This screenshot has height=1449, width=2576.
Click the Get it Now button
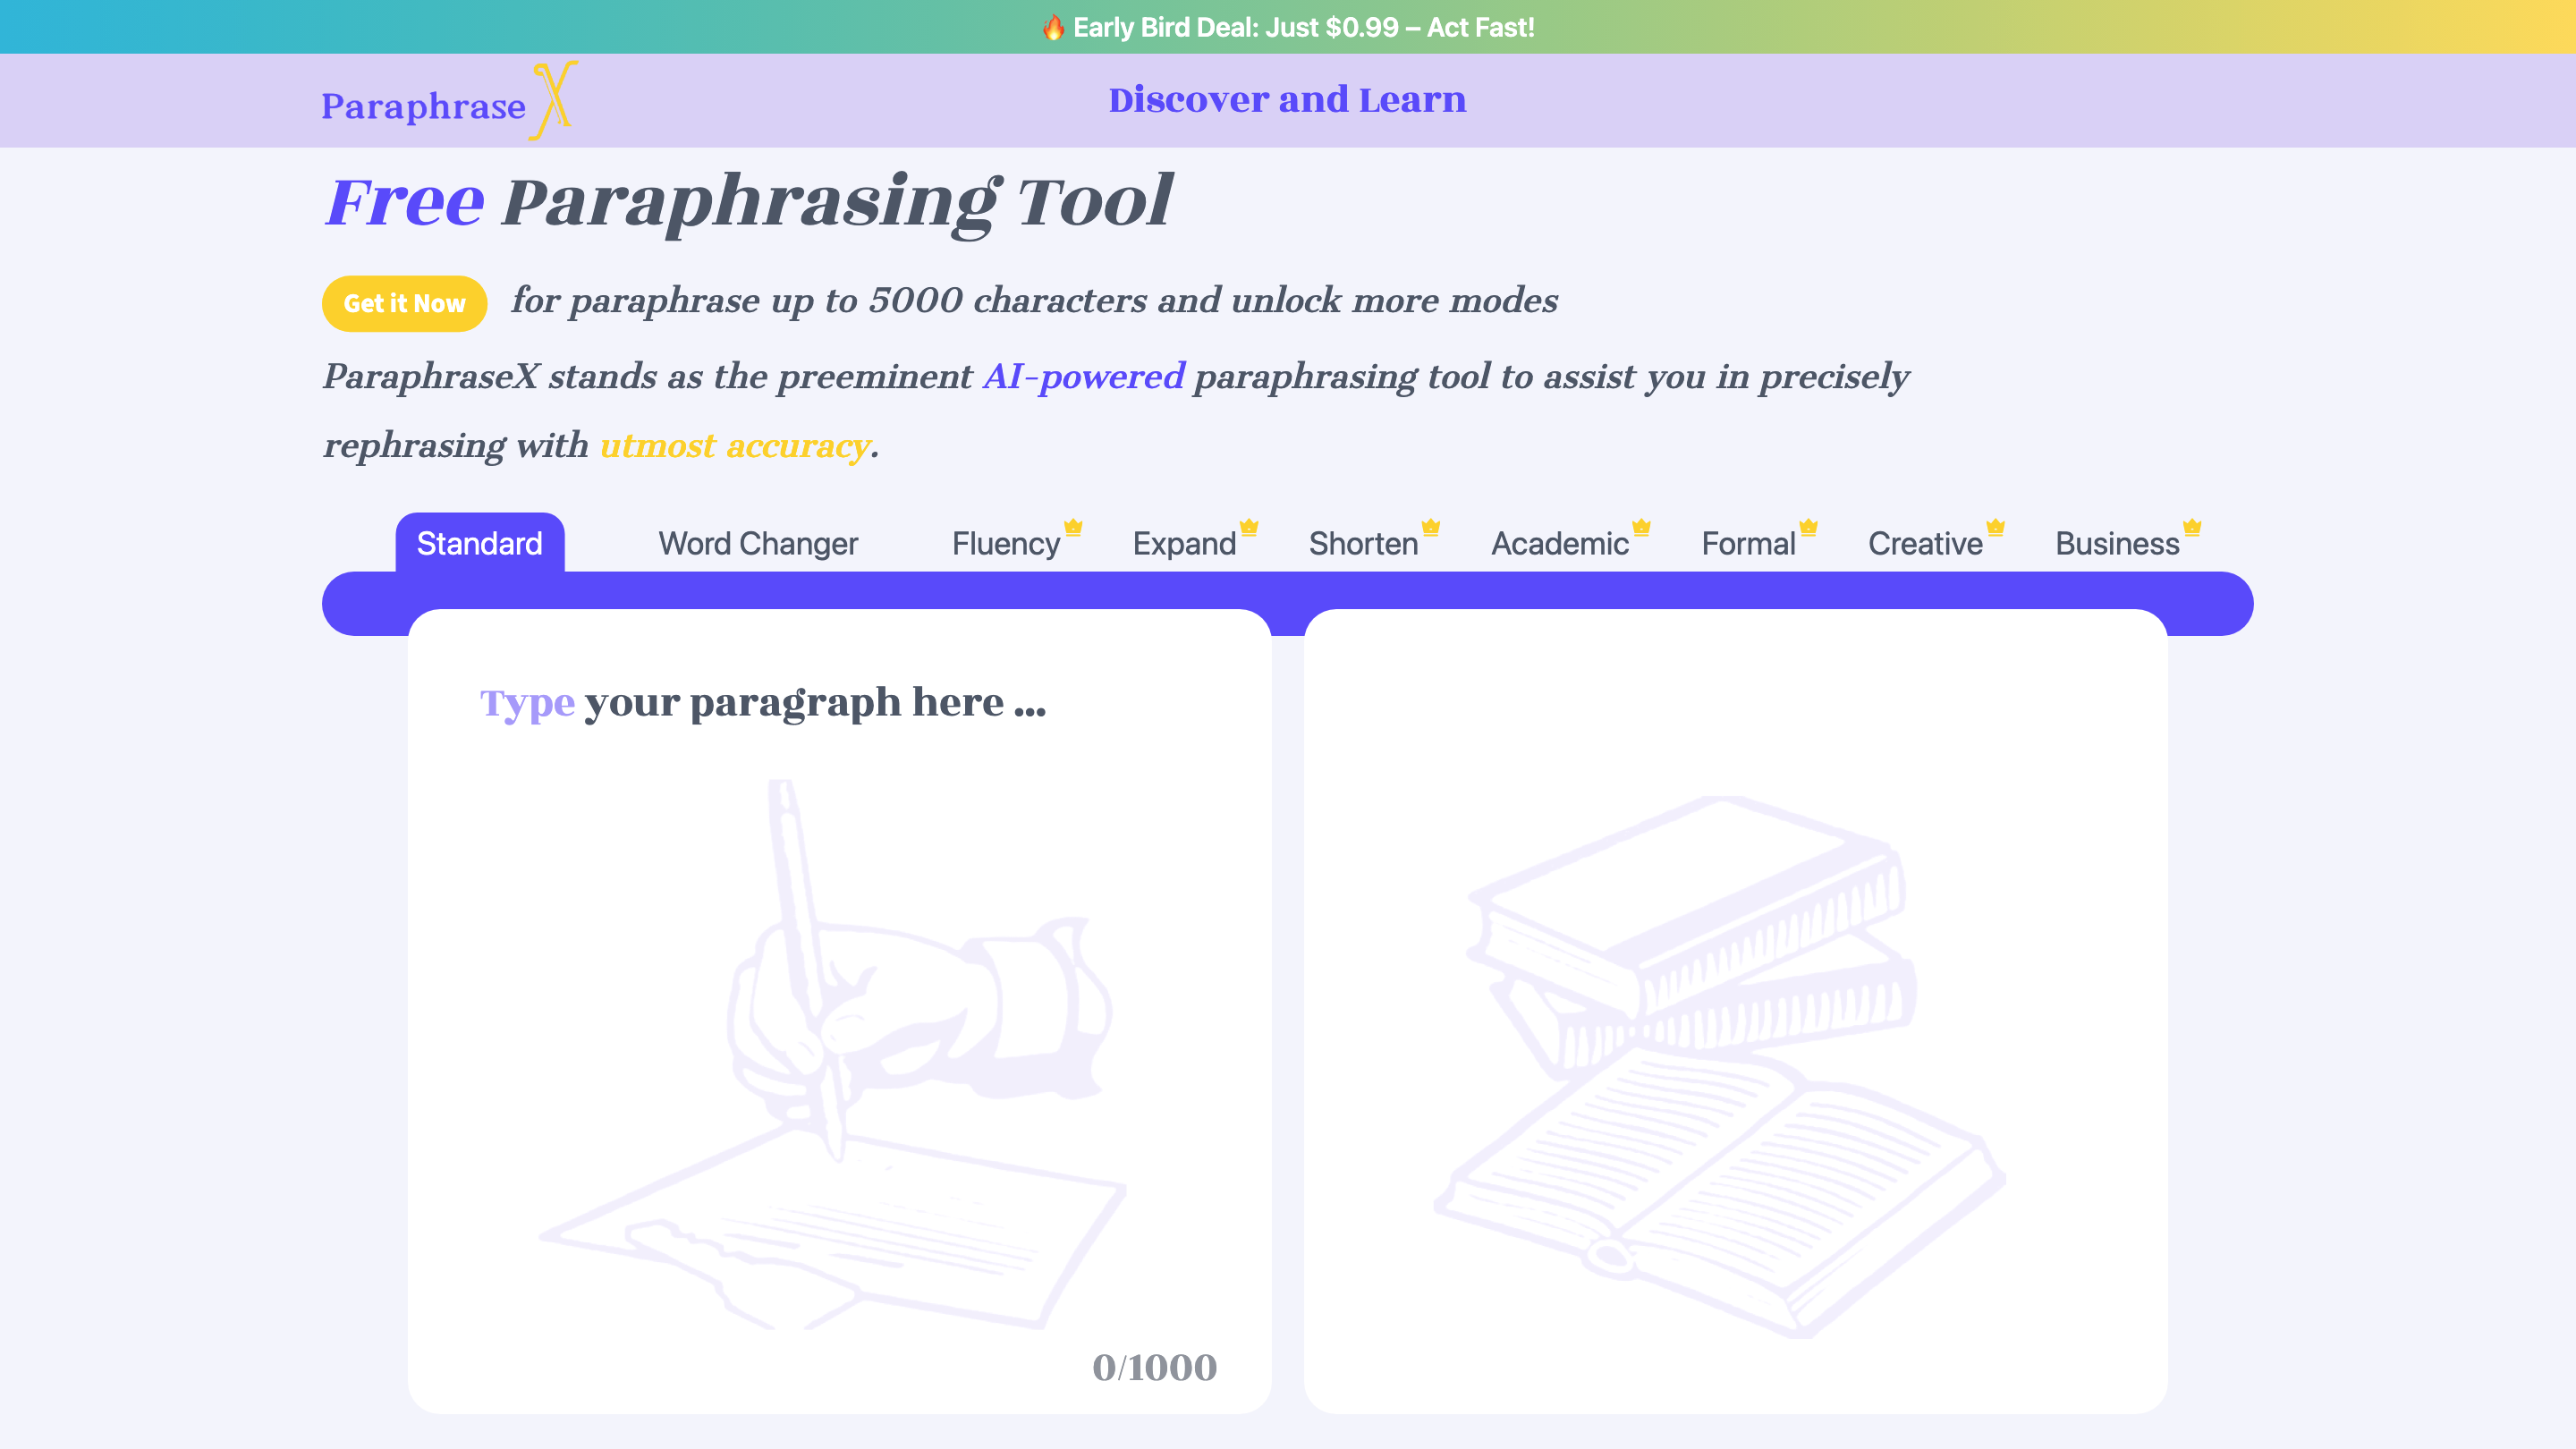(x=403, y=303)
